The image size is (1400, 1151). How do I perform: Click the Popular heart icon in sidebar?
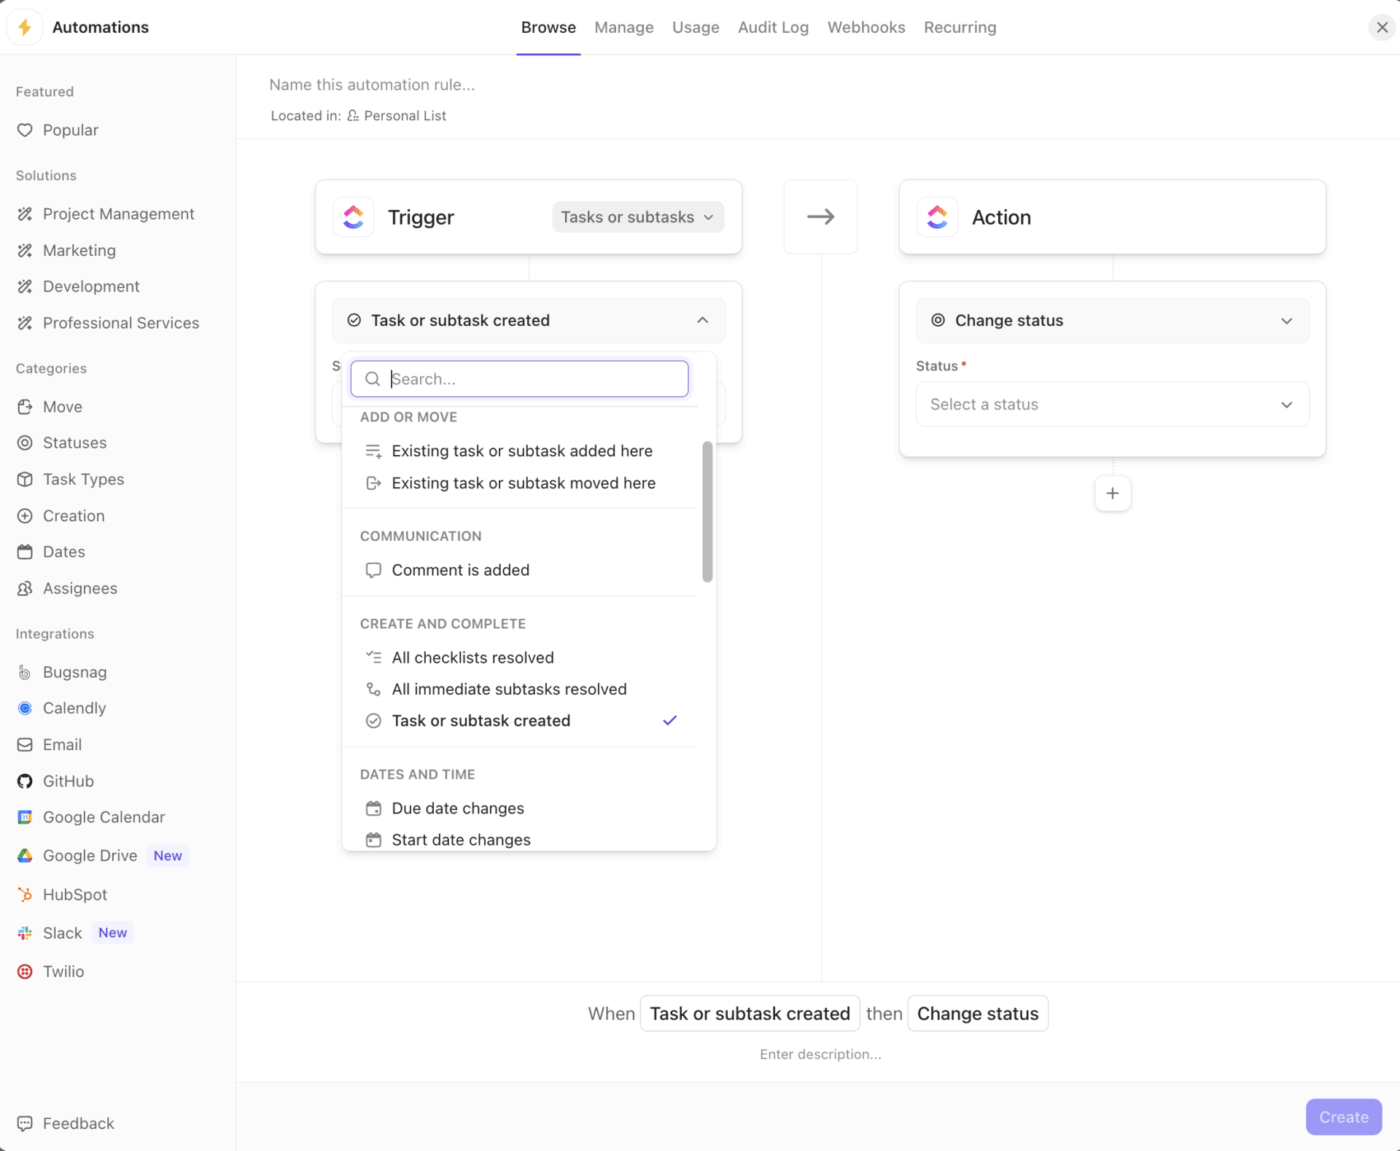click(23, 130)
